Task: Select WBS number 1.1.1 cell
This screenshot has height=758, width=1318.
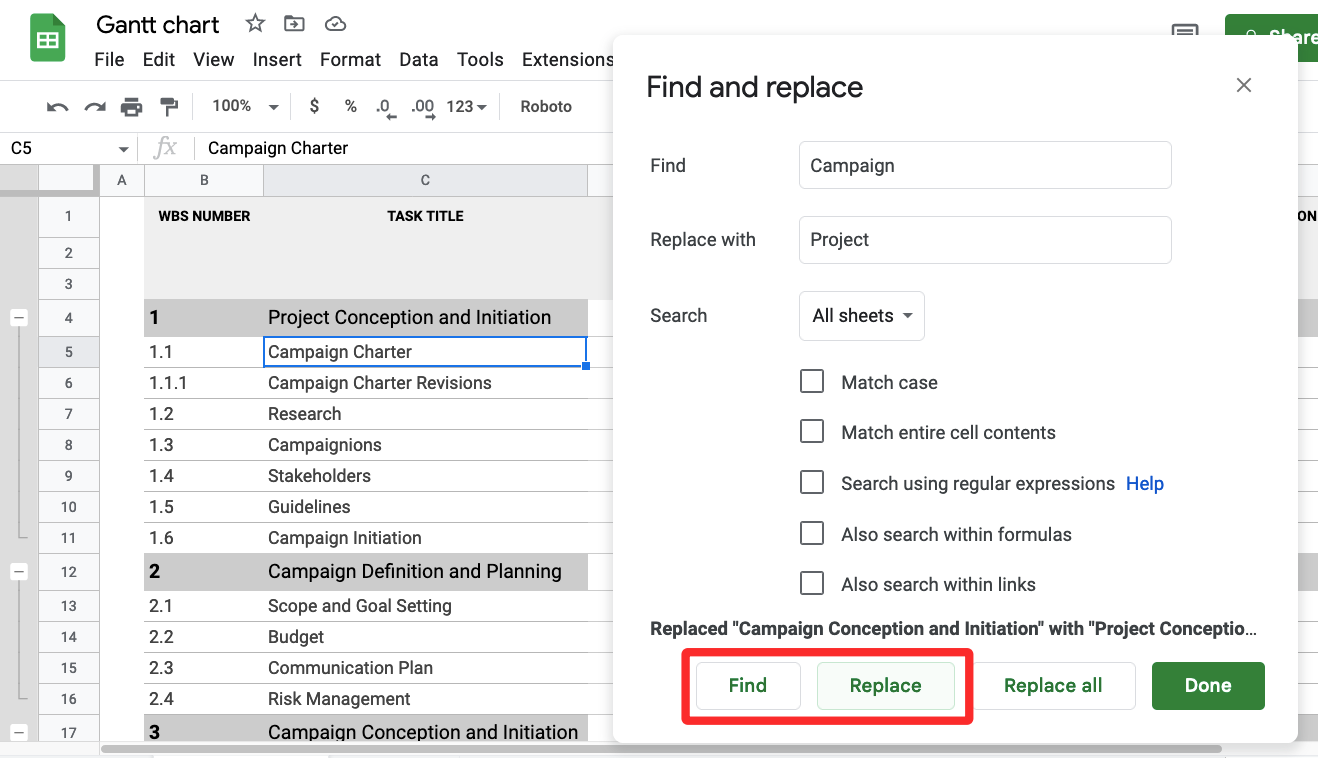Action: point(204,383)
